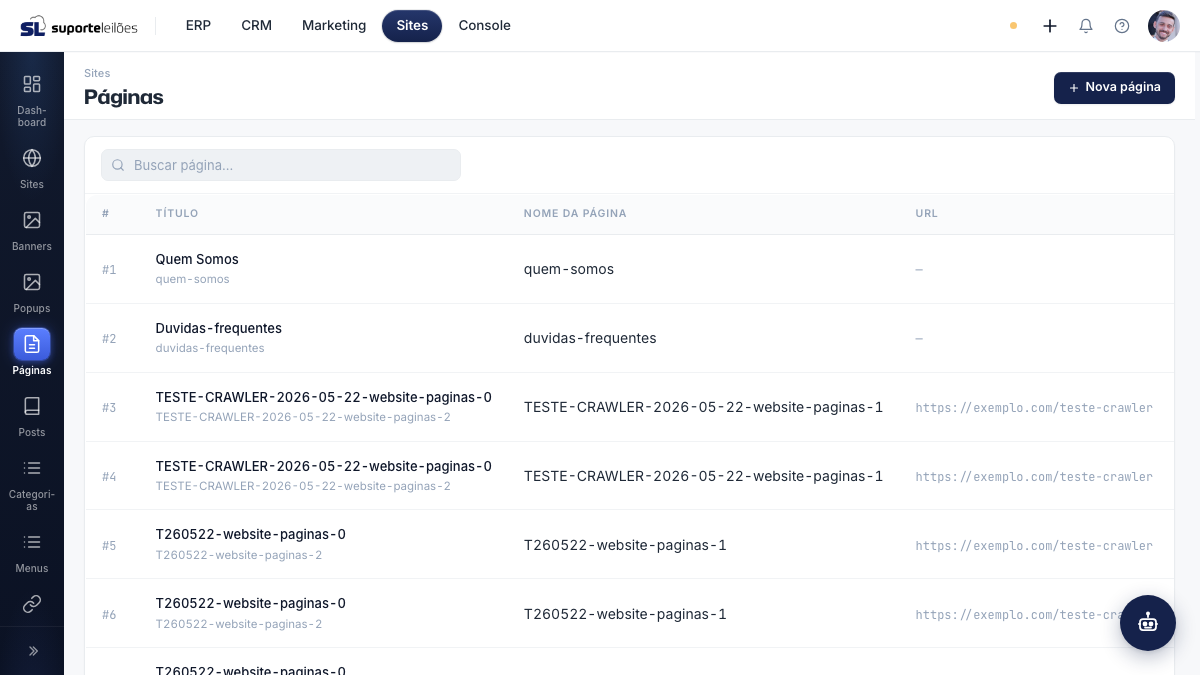
Task: Open the Duvidas-frequentes page title
Action: tap(219, 328)
